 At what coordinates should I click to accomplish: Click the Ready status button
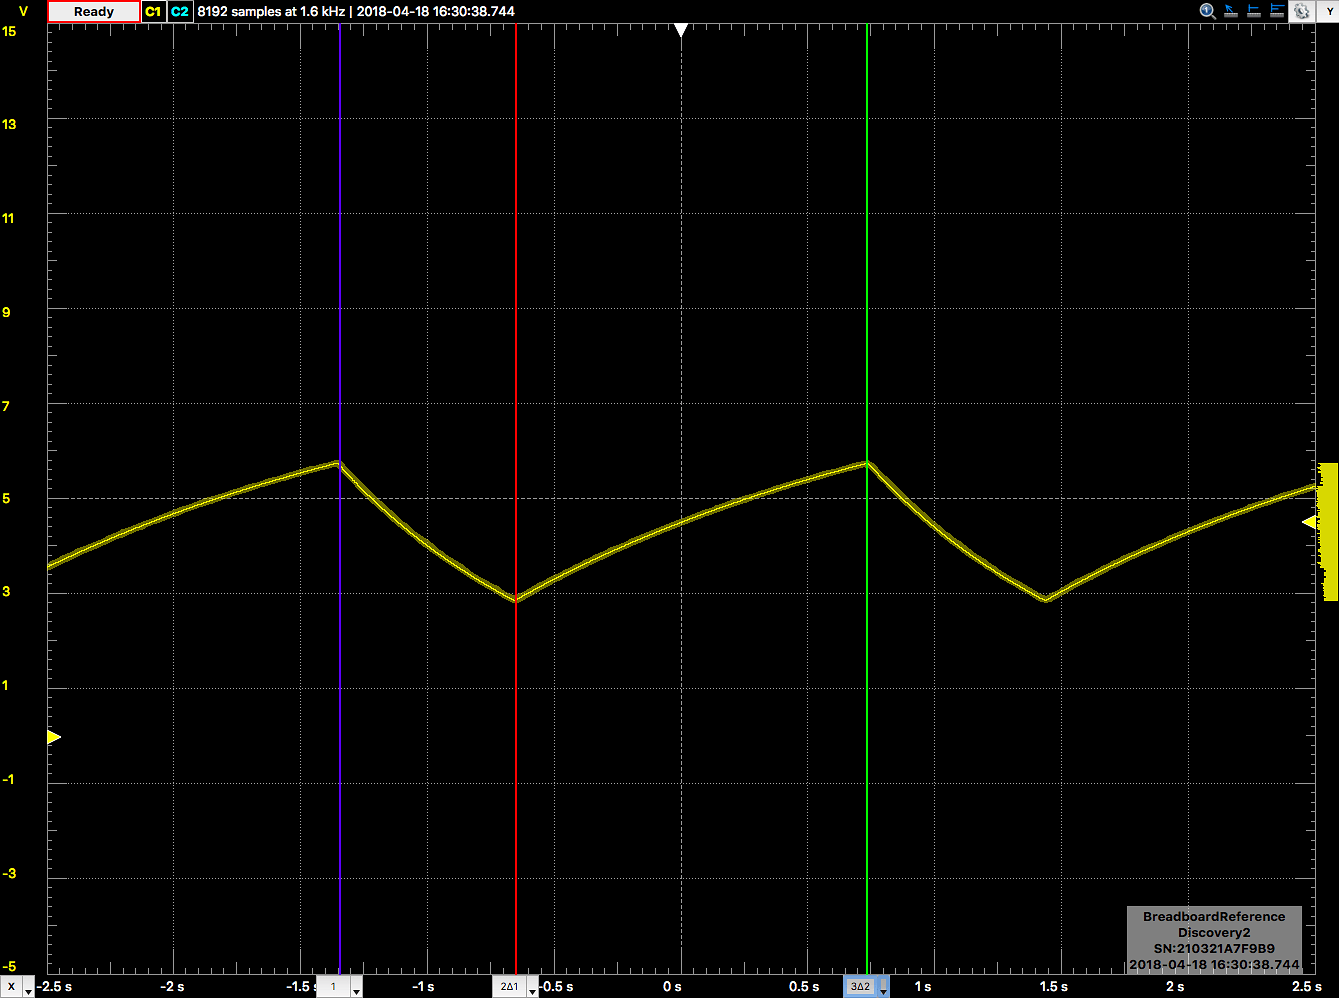click(x=94, y=11)
